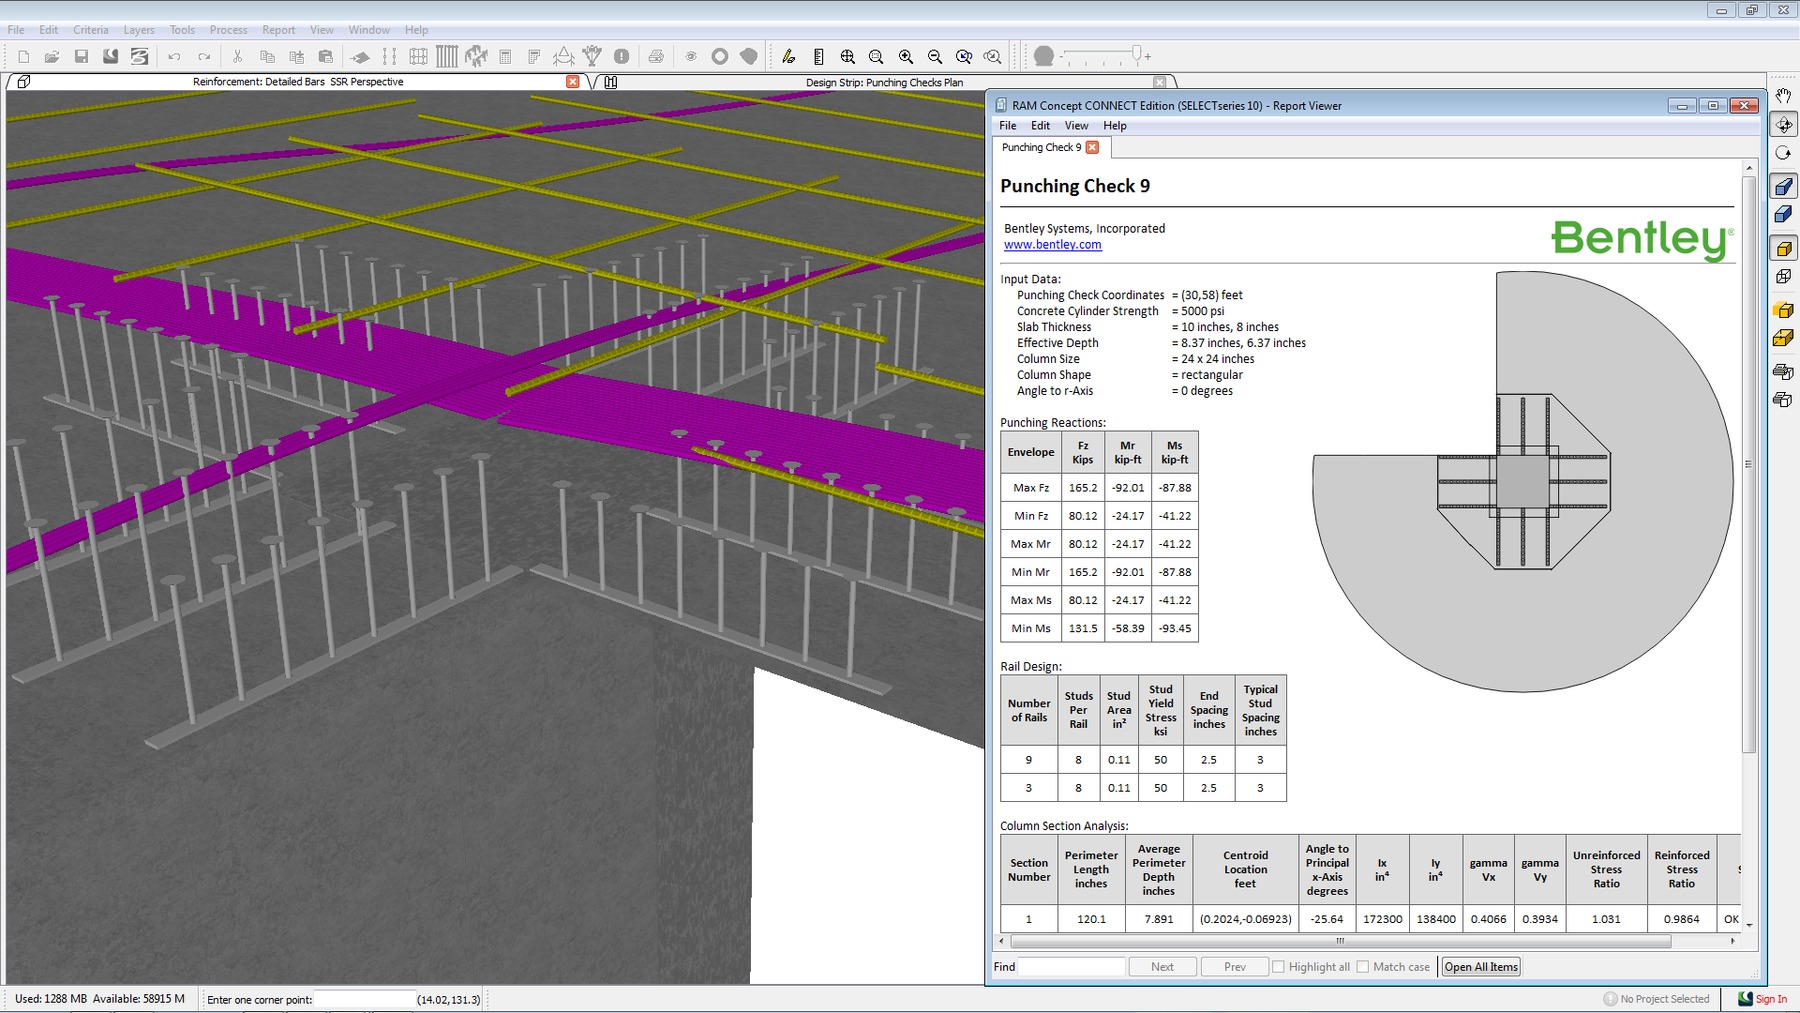Check the Match case option
The width and height of the screenshot is (1800, 1013).
(x=1363, y=967)
